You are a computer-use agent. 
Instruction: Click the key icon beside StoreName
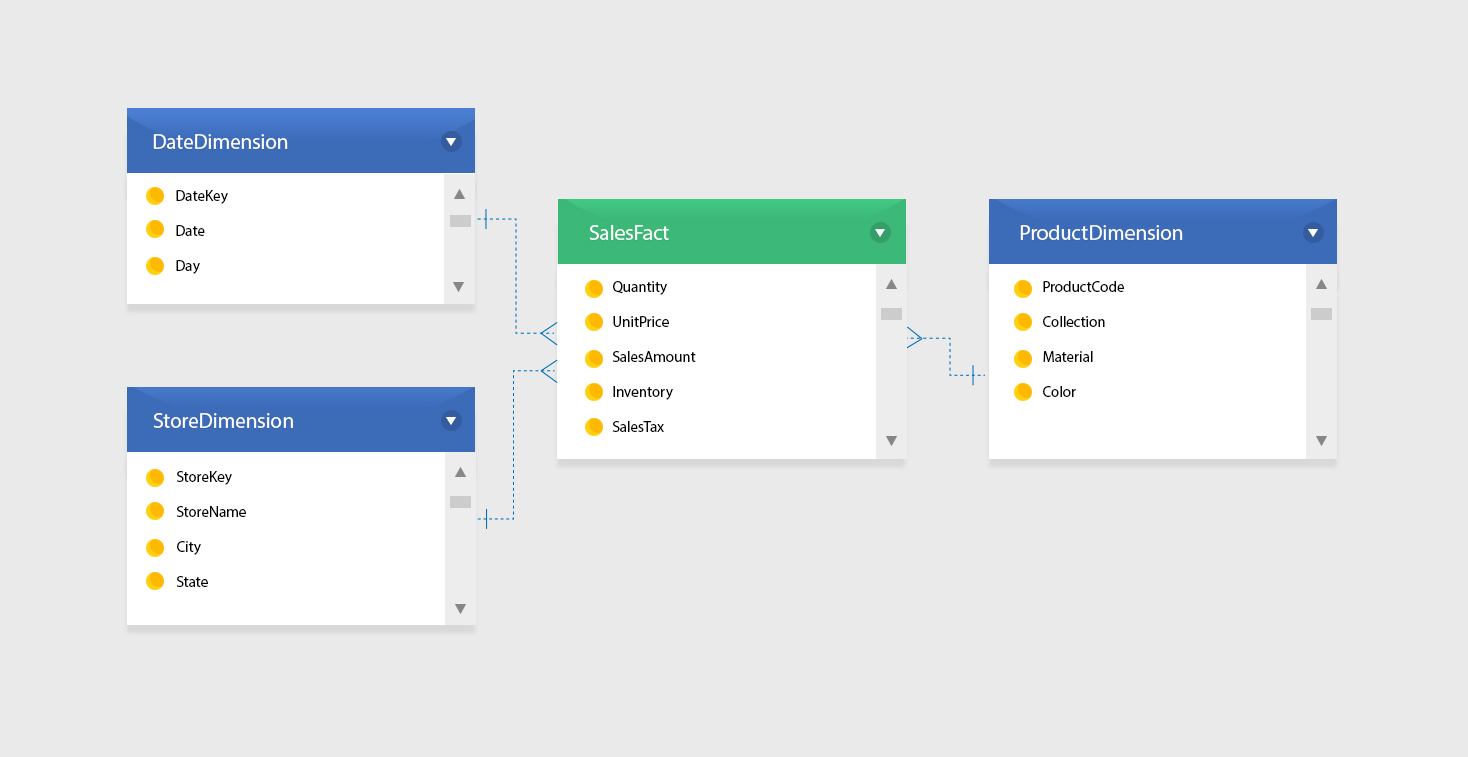point(156,511)
